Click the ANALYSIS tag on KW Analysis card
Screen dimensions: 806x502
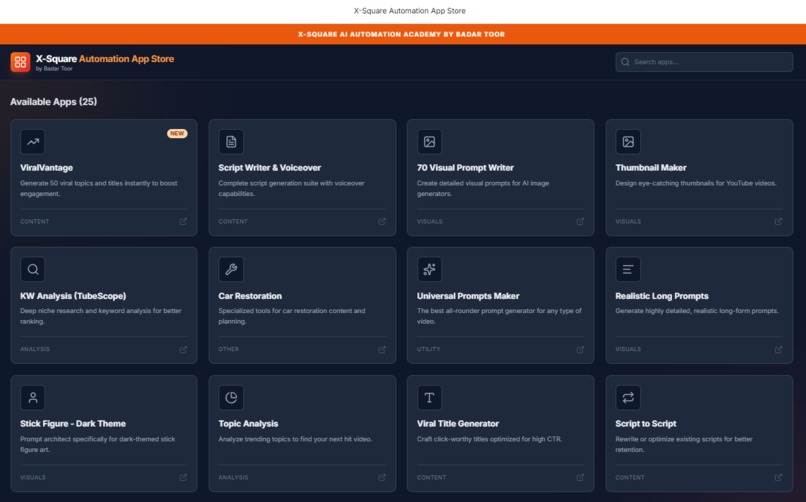(x=35, y=349)
